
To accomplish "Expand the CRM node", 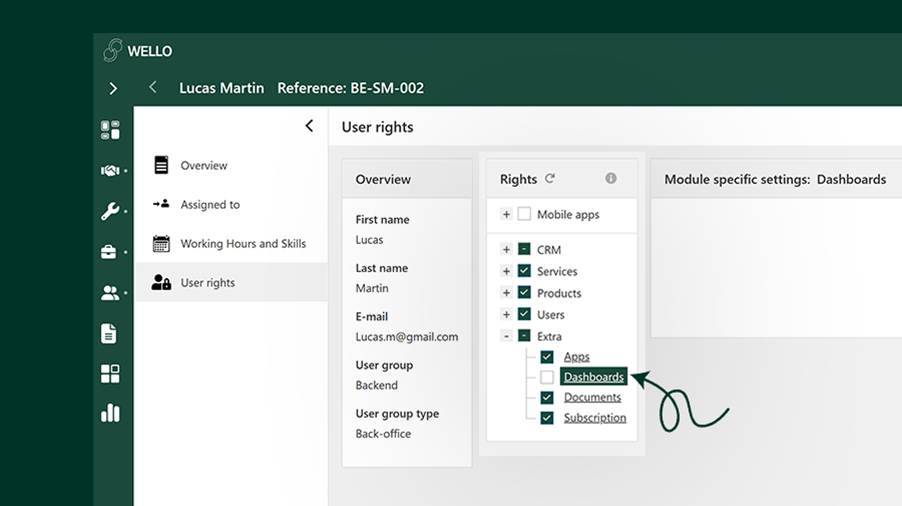I will pos(506,250).
